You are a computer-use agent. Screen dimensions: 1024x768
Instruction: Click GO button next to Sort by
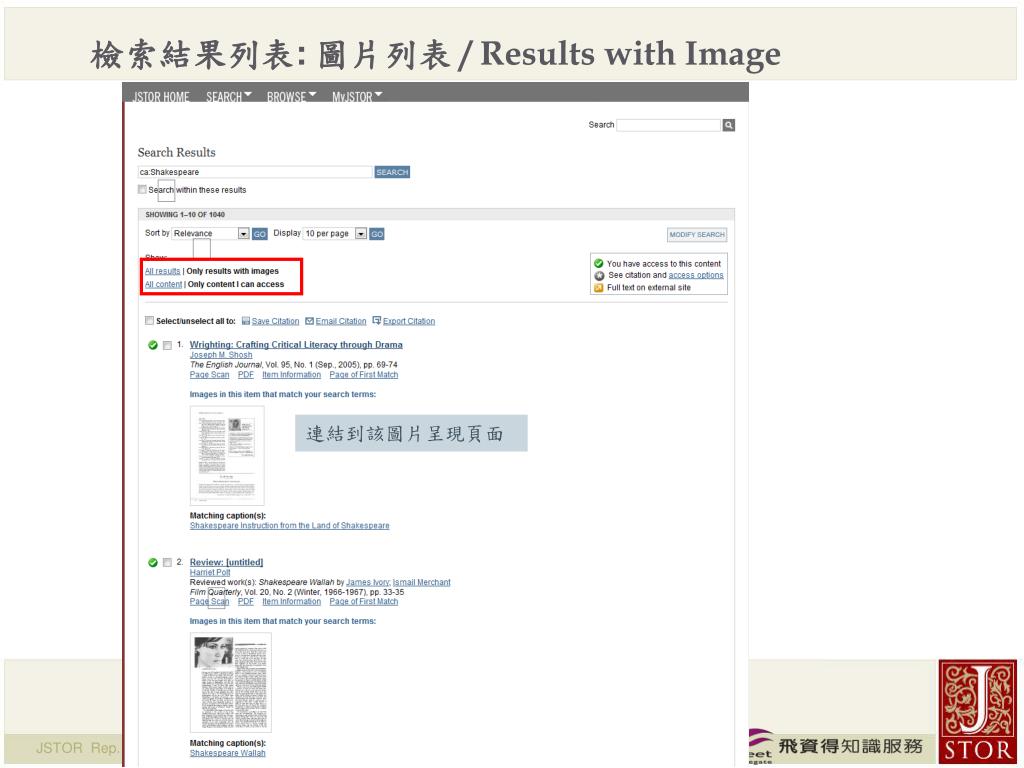click(x=260, y=234)
